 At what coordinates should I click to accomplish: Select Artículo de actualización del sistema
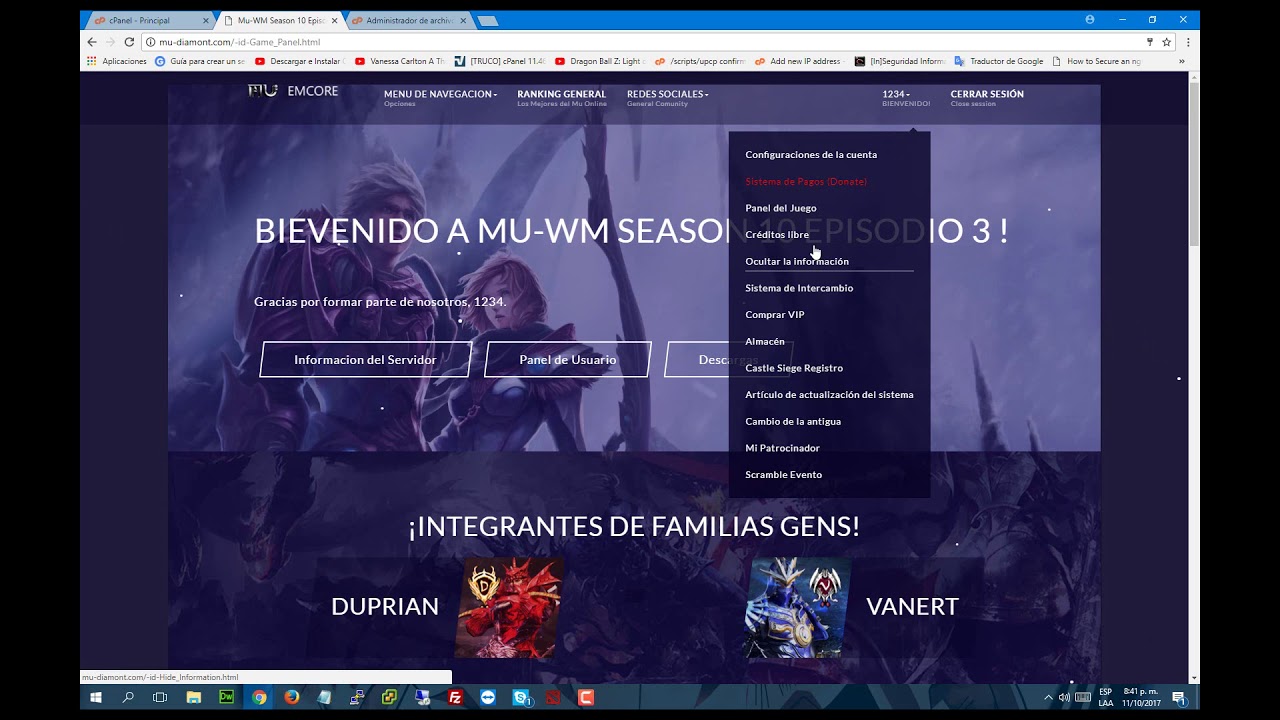click(x=829, y=395)
